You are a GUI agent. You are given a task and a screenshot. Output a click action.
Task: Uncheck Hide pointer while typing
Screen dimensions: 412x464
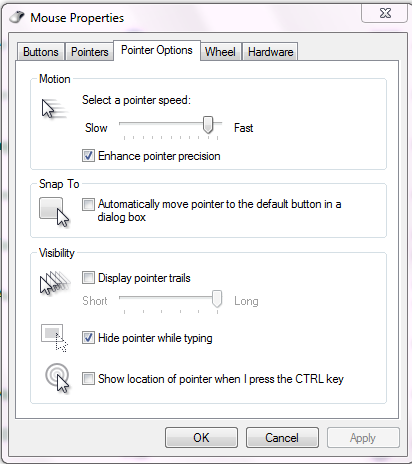tap(88, 338)
